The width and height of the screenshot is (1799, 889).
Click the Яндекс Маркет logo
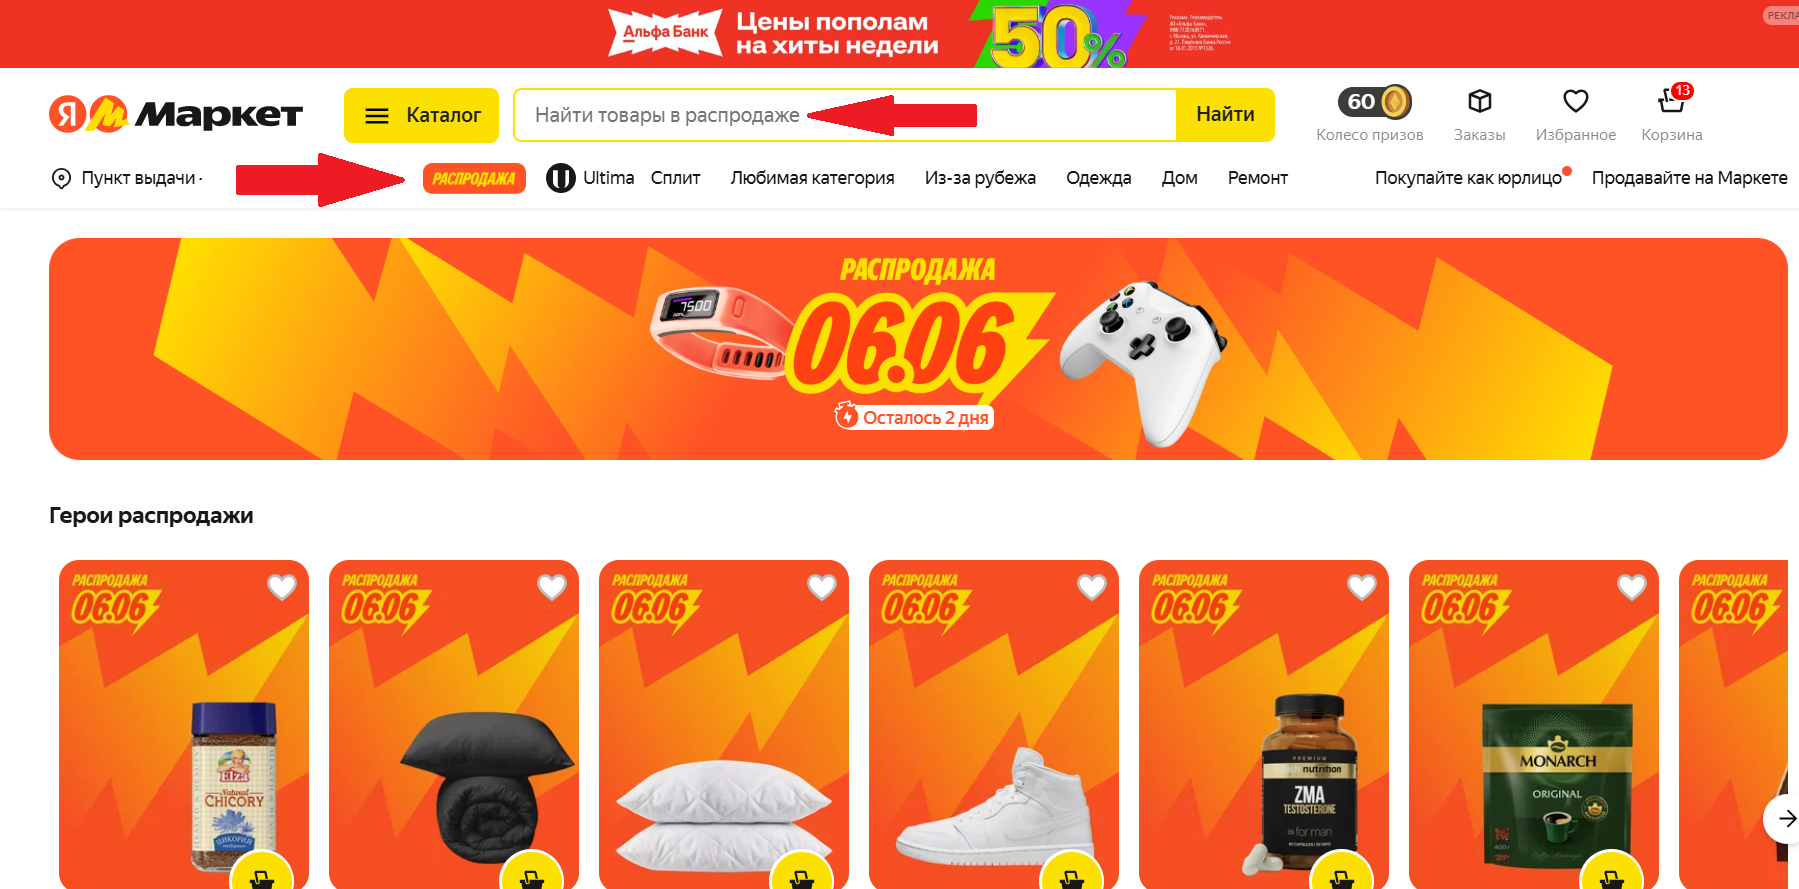tap(176, 115)
